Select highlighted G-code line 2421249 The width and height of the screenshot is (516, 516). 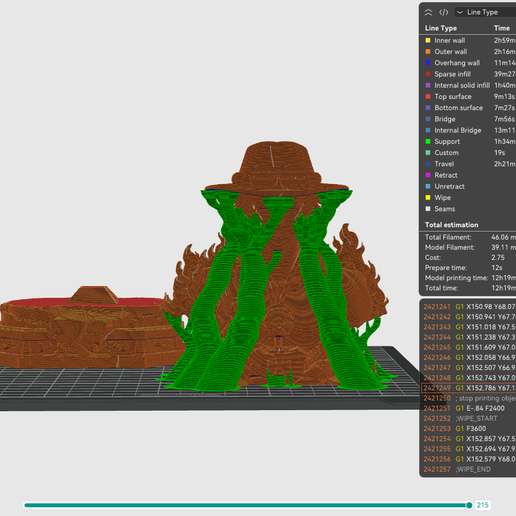tap(469, 388)
